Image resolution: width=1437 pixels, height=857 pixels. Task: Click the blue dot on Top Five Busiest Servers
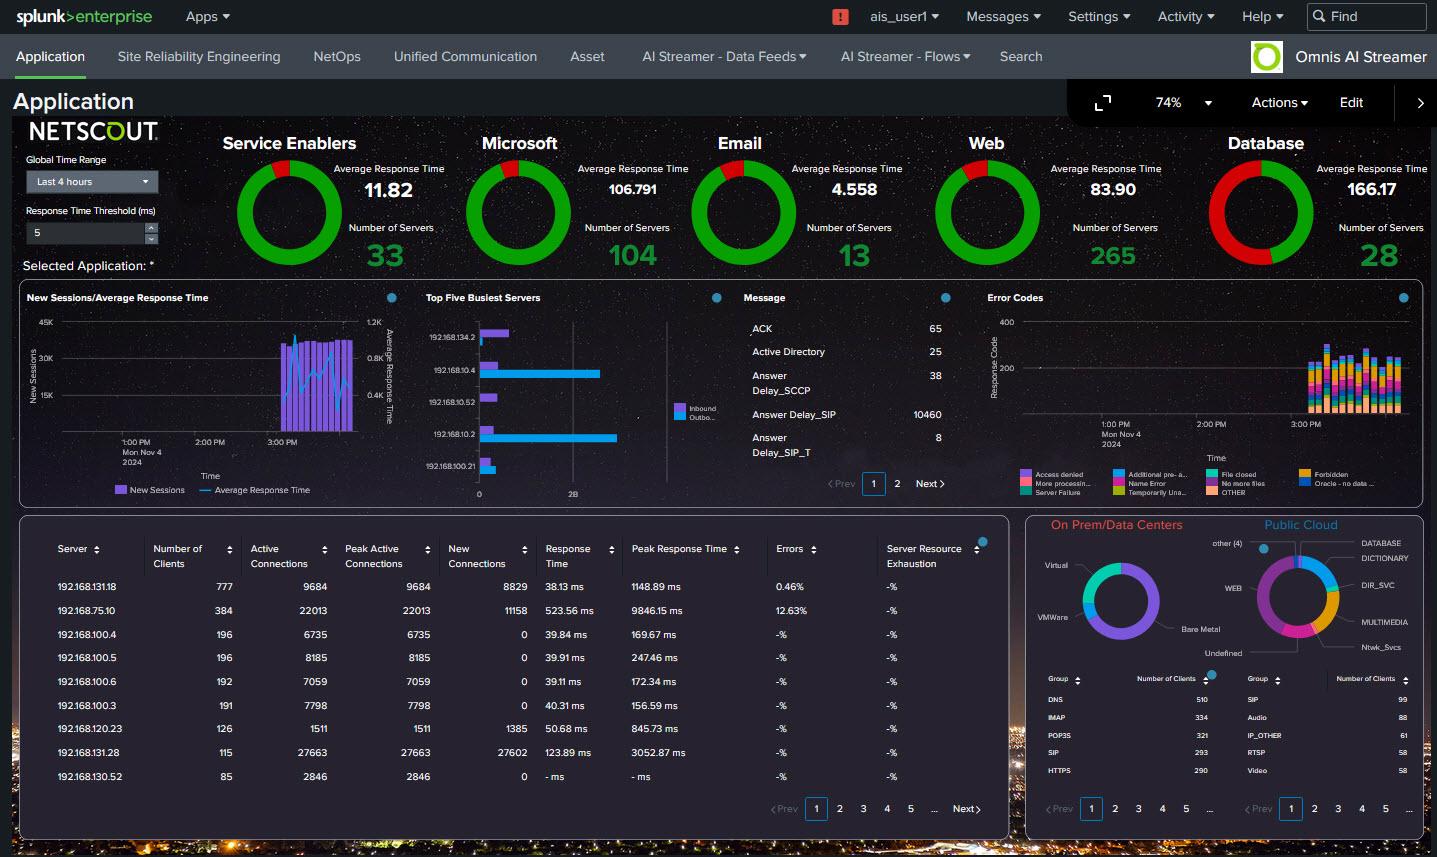(716, 298)
